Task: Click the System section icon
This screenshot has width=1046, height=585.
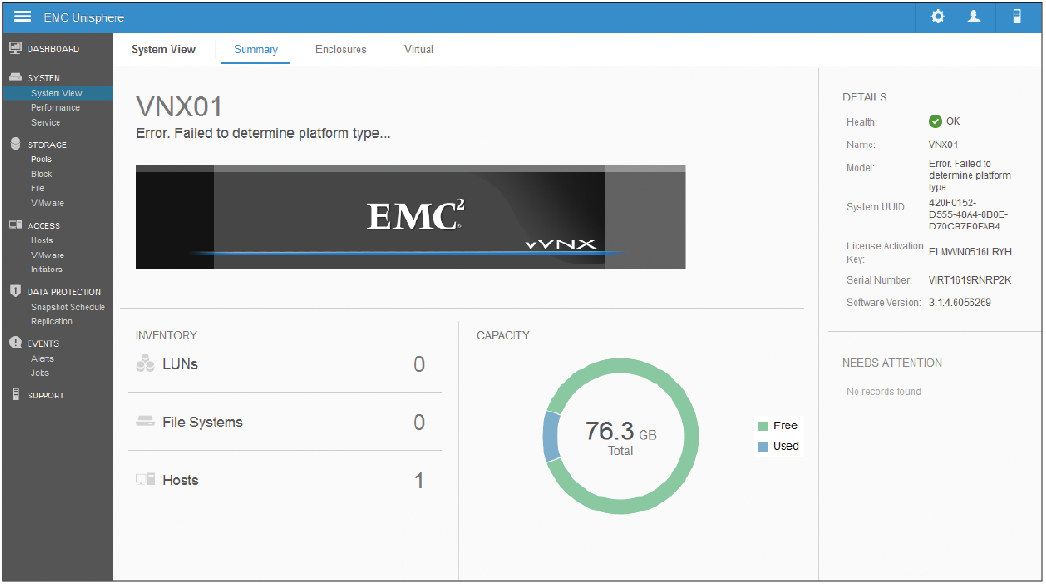Action: point(15,77)
